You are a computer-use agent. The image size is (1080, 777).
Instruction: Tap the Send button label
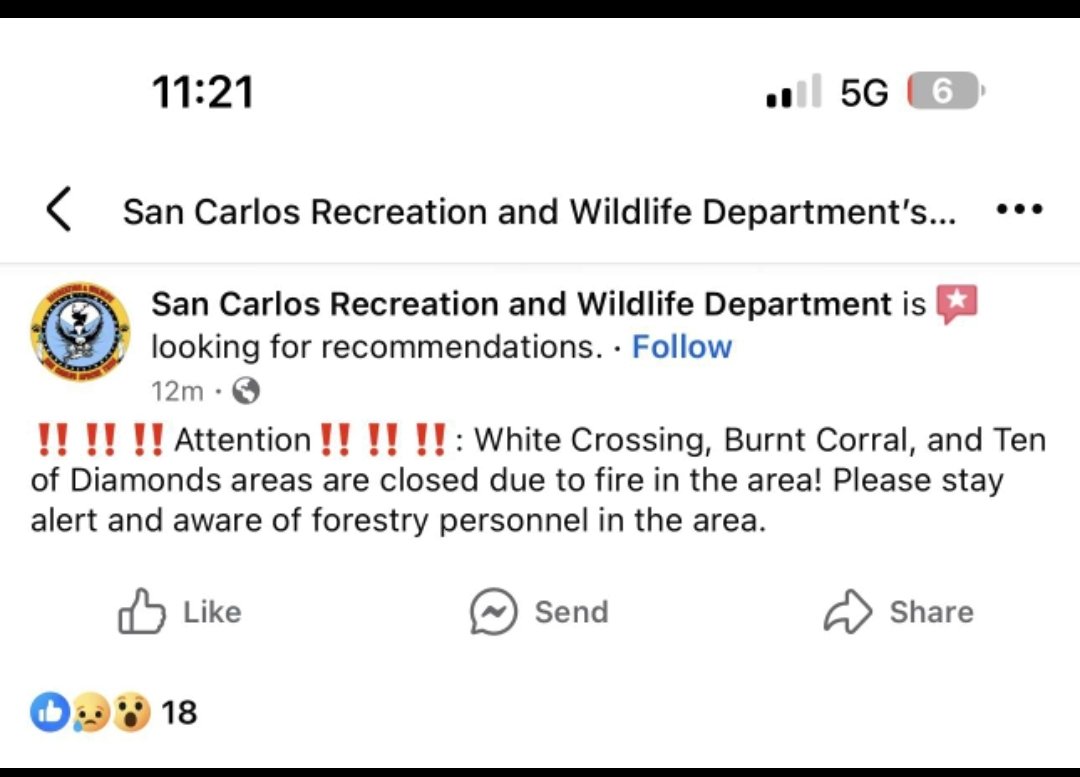click(x=572, y=612)
